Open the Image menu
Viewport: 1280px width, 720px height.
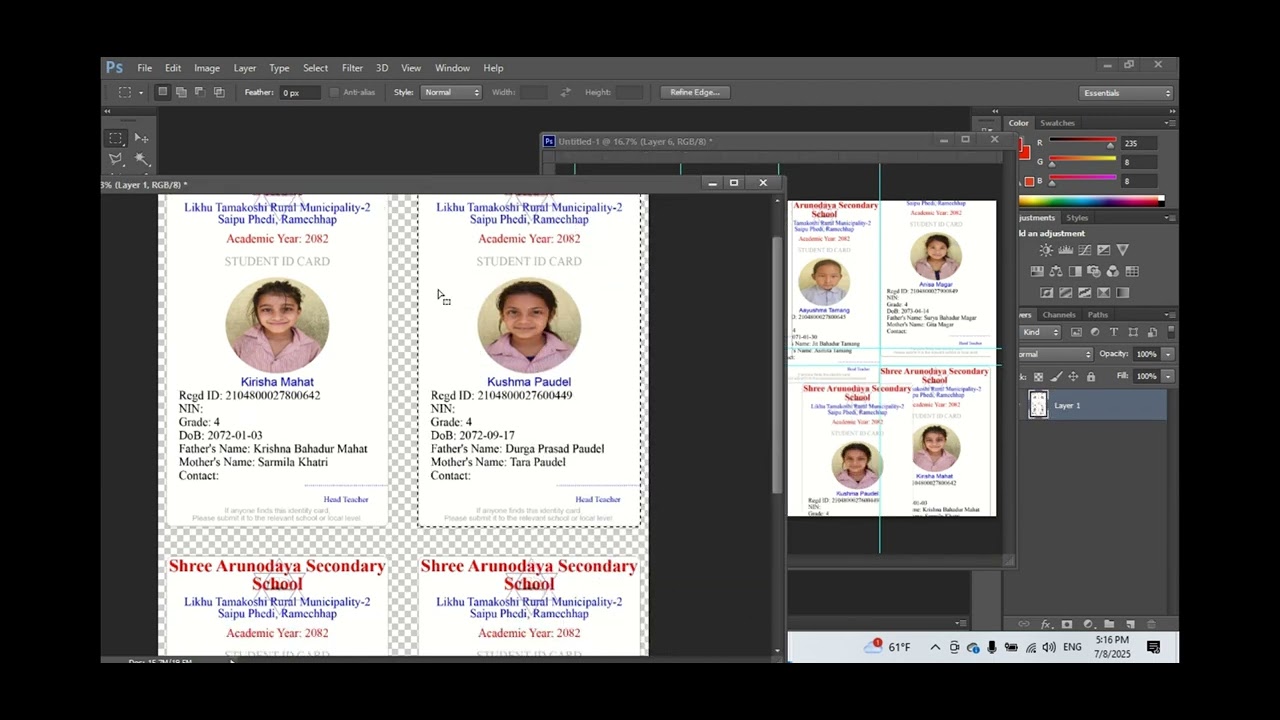207,68
